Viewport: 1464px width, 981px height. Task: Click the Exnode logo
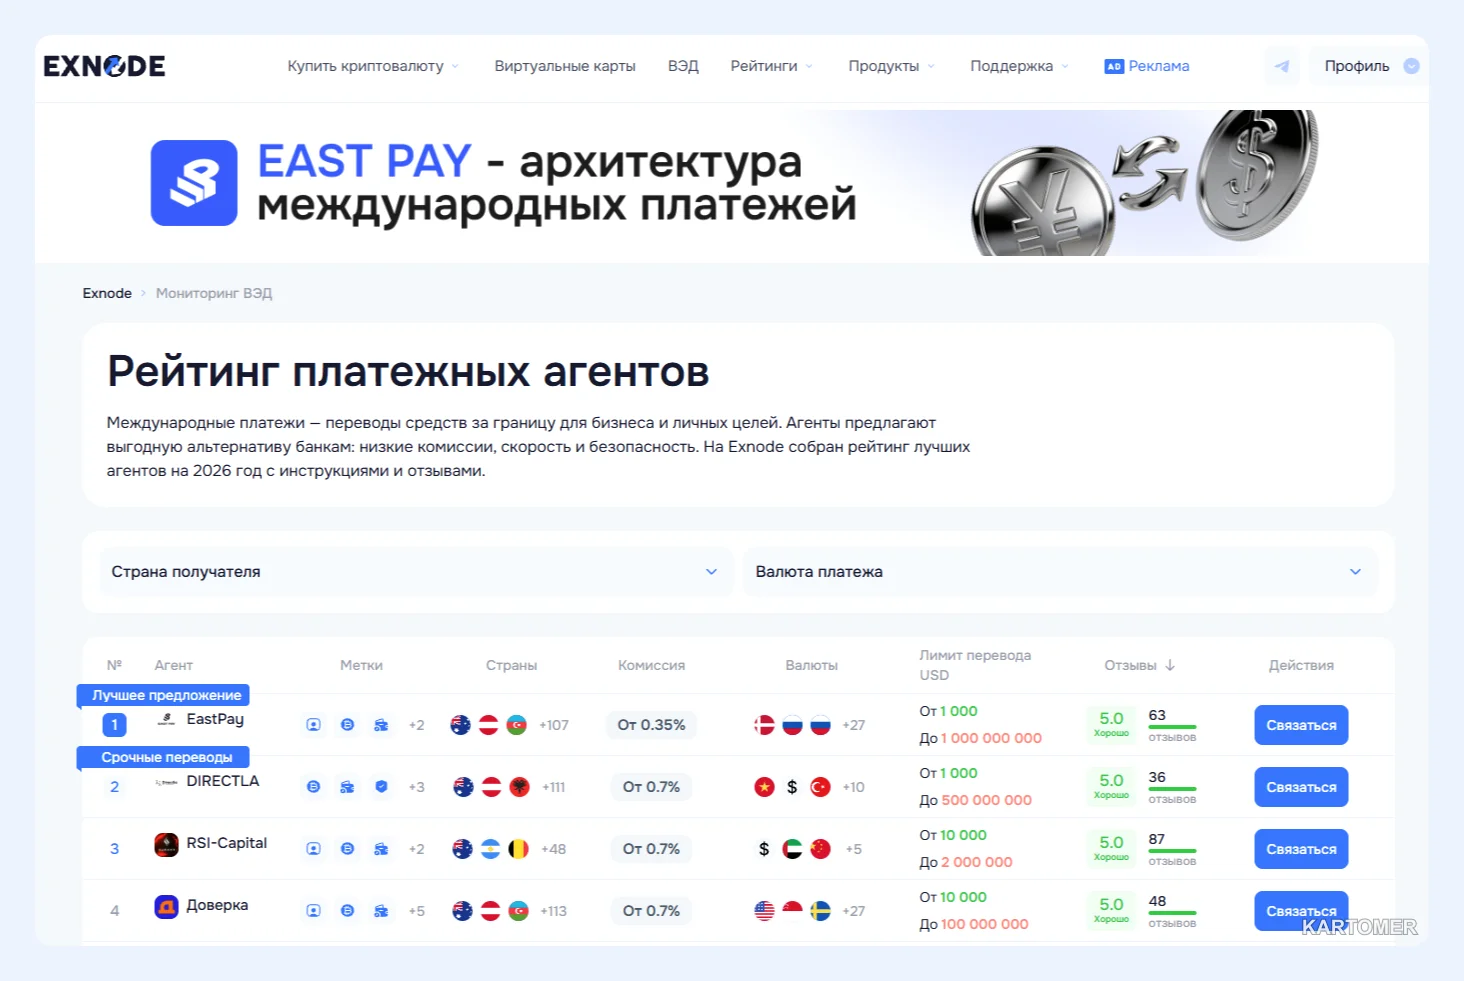tap(104, 66)
